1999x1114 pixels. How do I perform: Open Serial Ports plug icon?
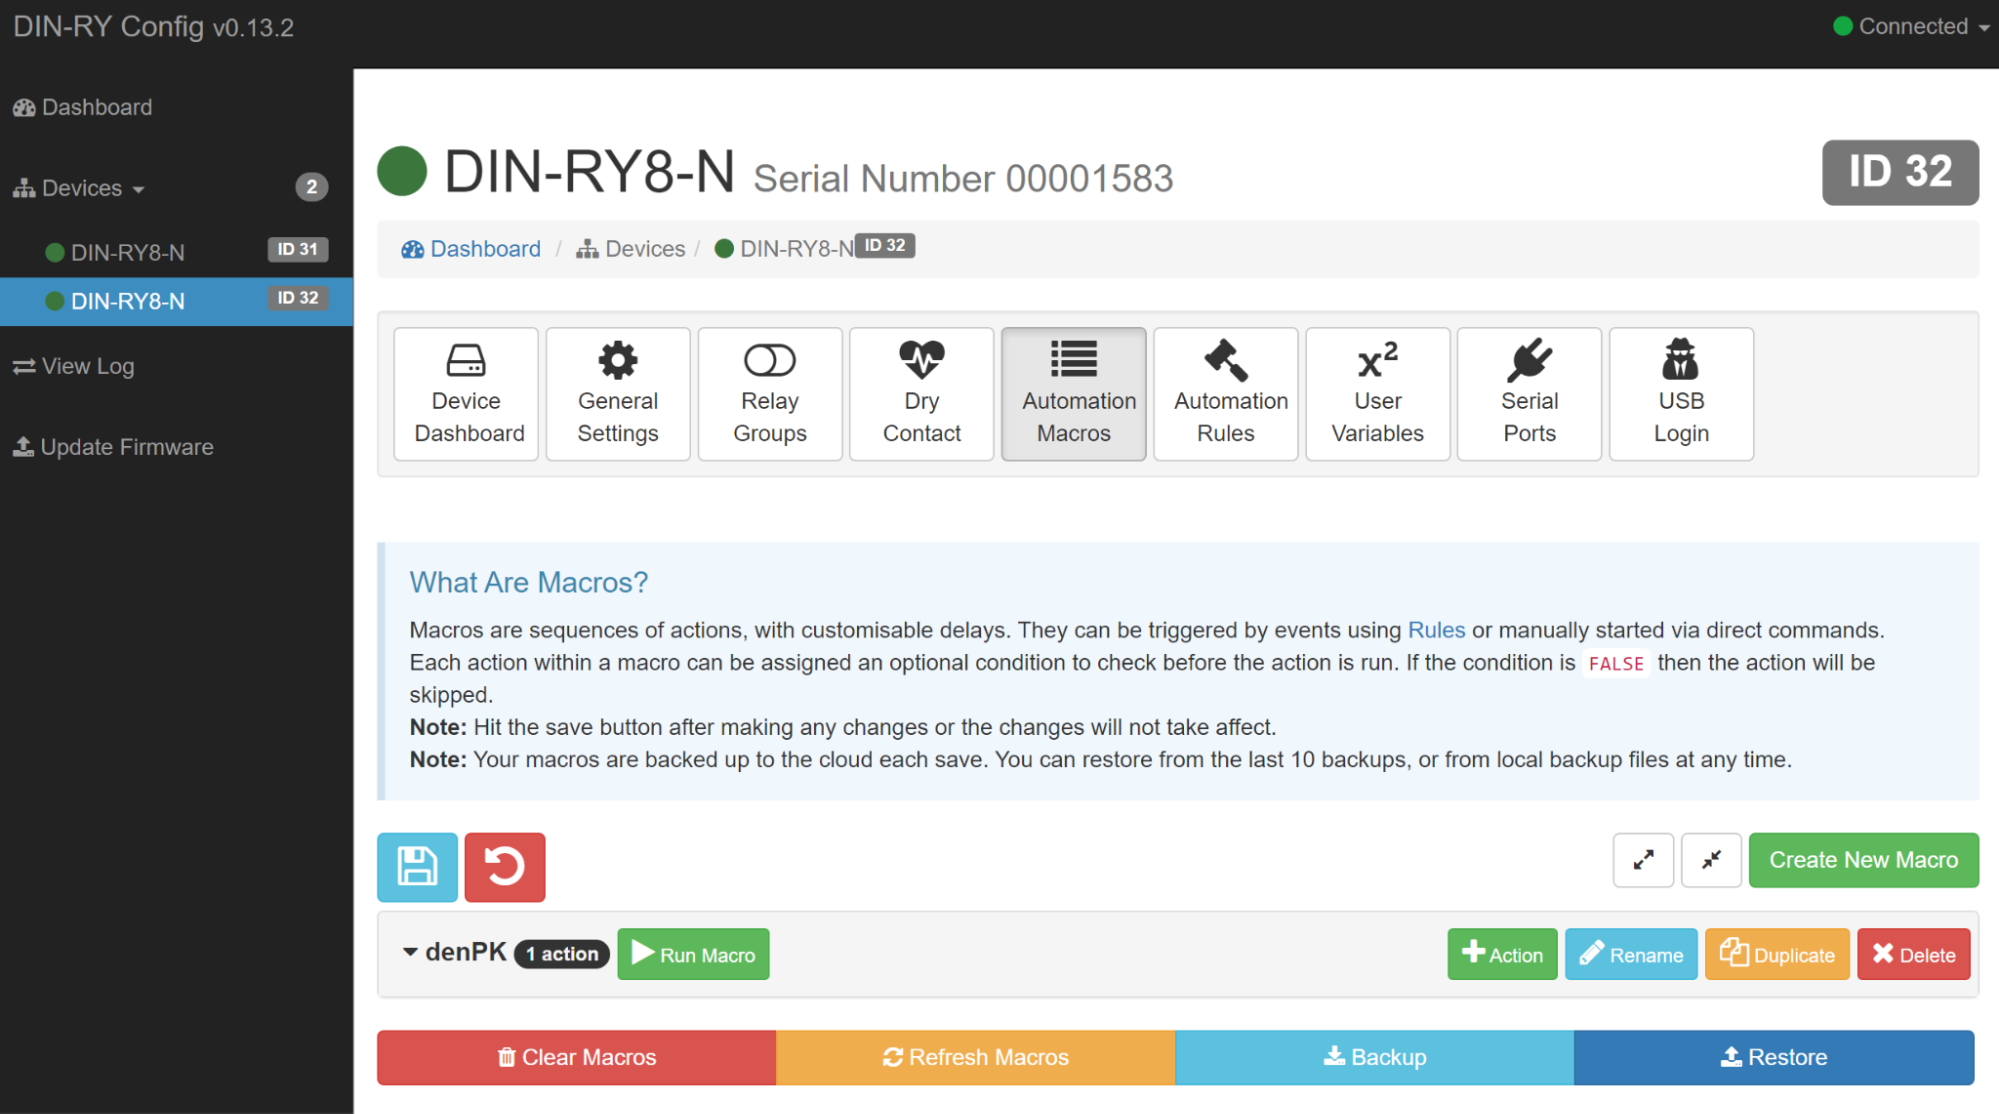tap(1529, 394)
